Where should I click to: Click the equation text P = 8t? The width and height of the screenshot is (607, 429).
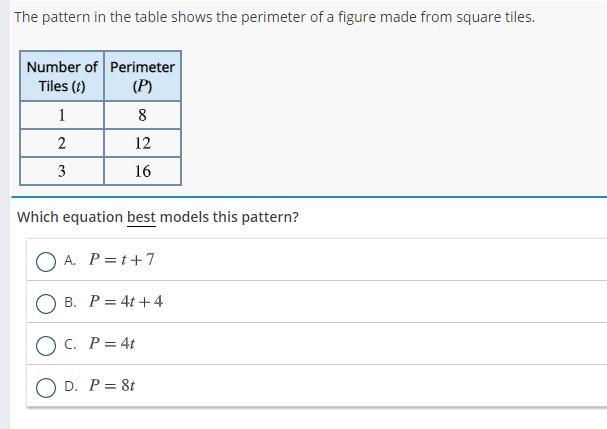[x=111, y=385]
